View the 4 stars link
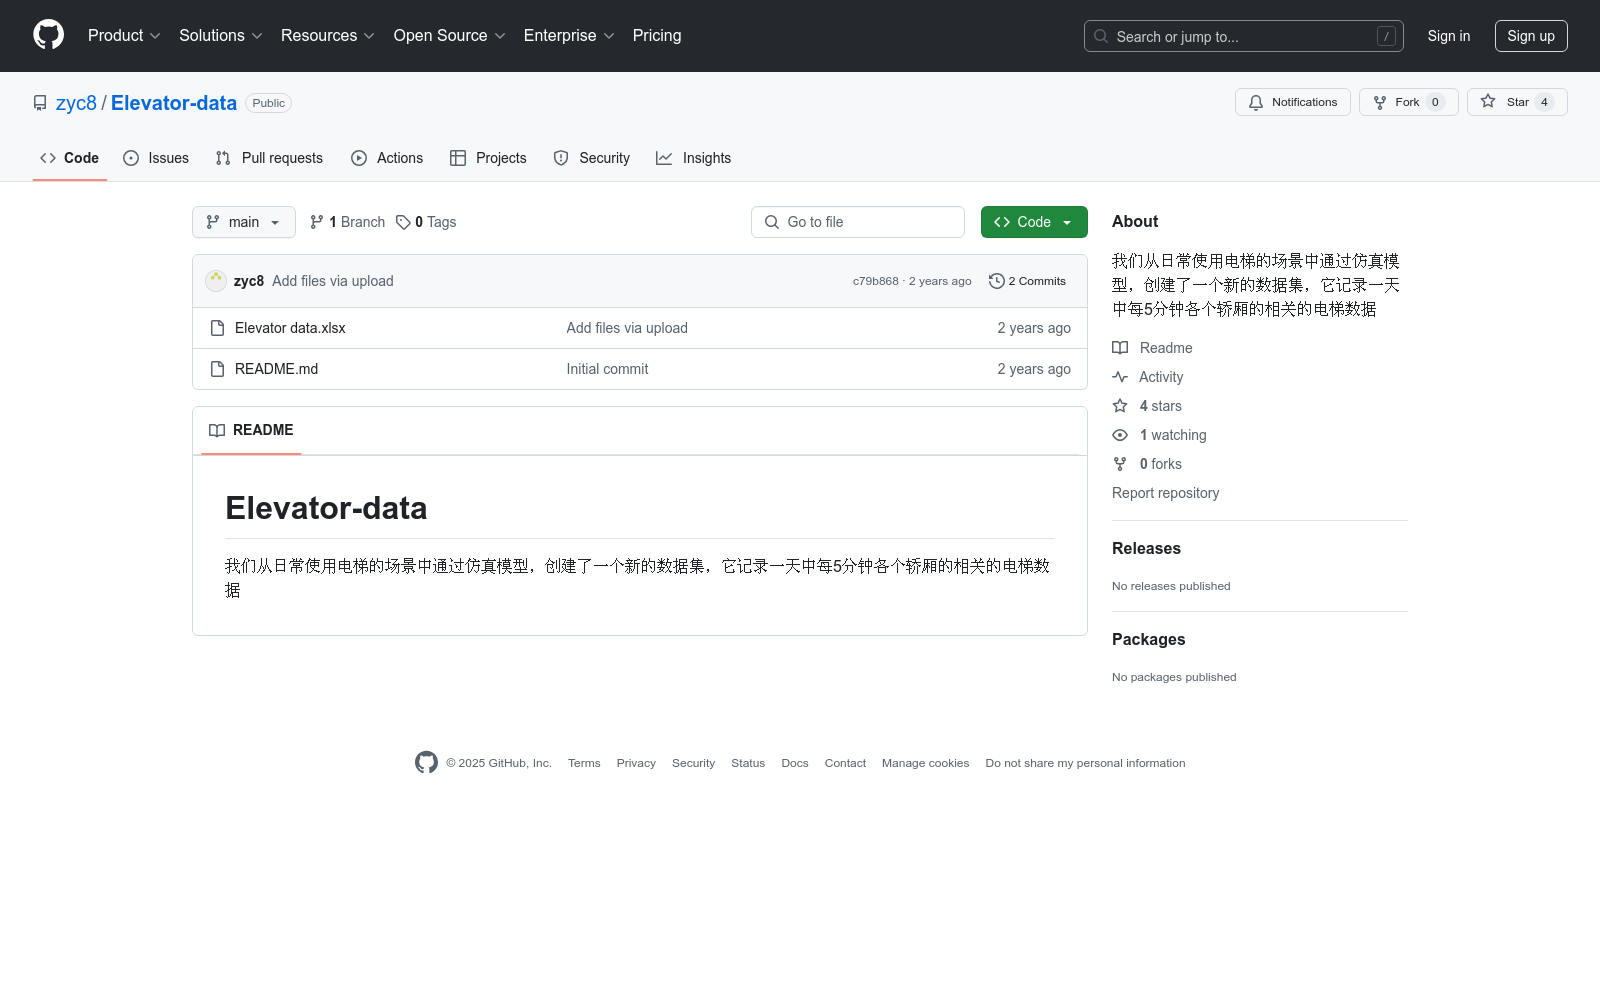This screenshot has width=1600, height=1000. coord(1147,406)
